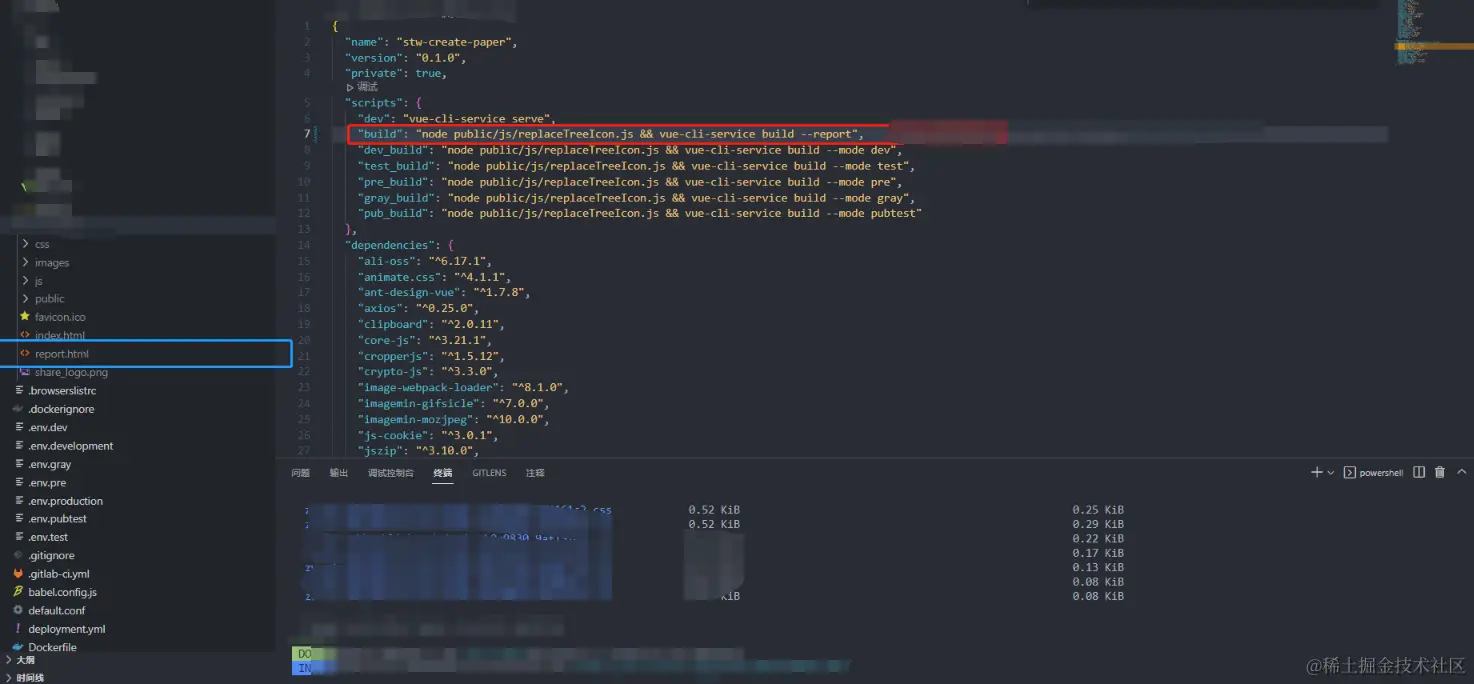Click the "pre_build" script line
Viewport: 1474px width, 684px height.
click(x=632, y=182)
